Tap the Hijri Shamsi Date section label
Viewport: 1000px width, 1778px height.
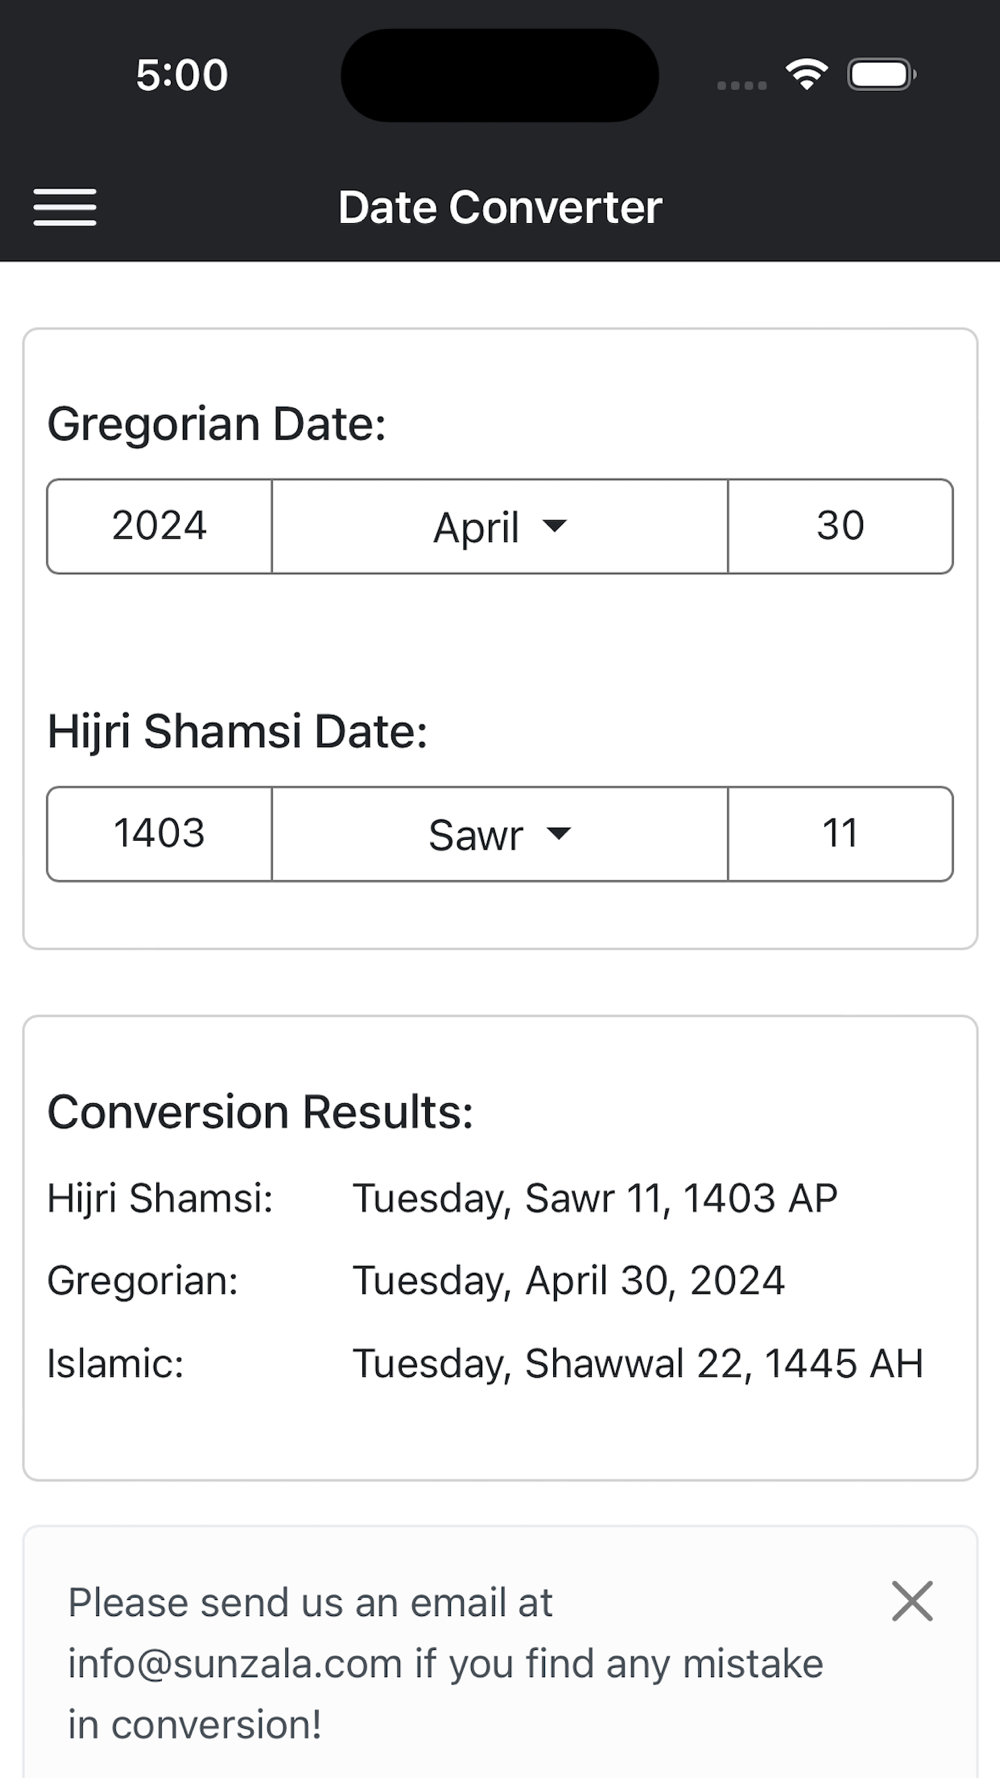237,731
